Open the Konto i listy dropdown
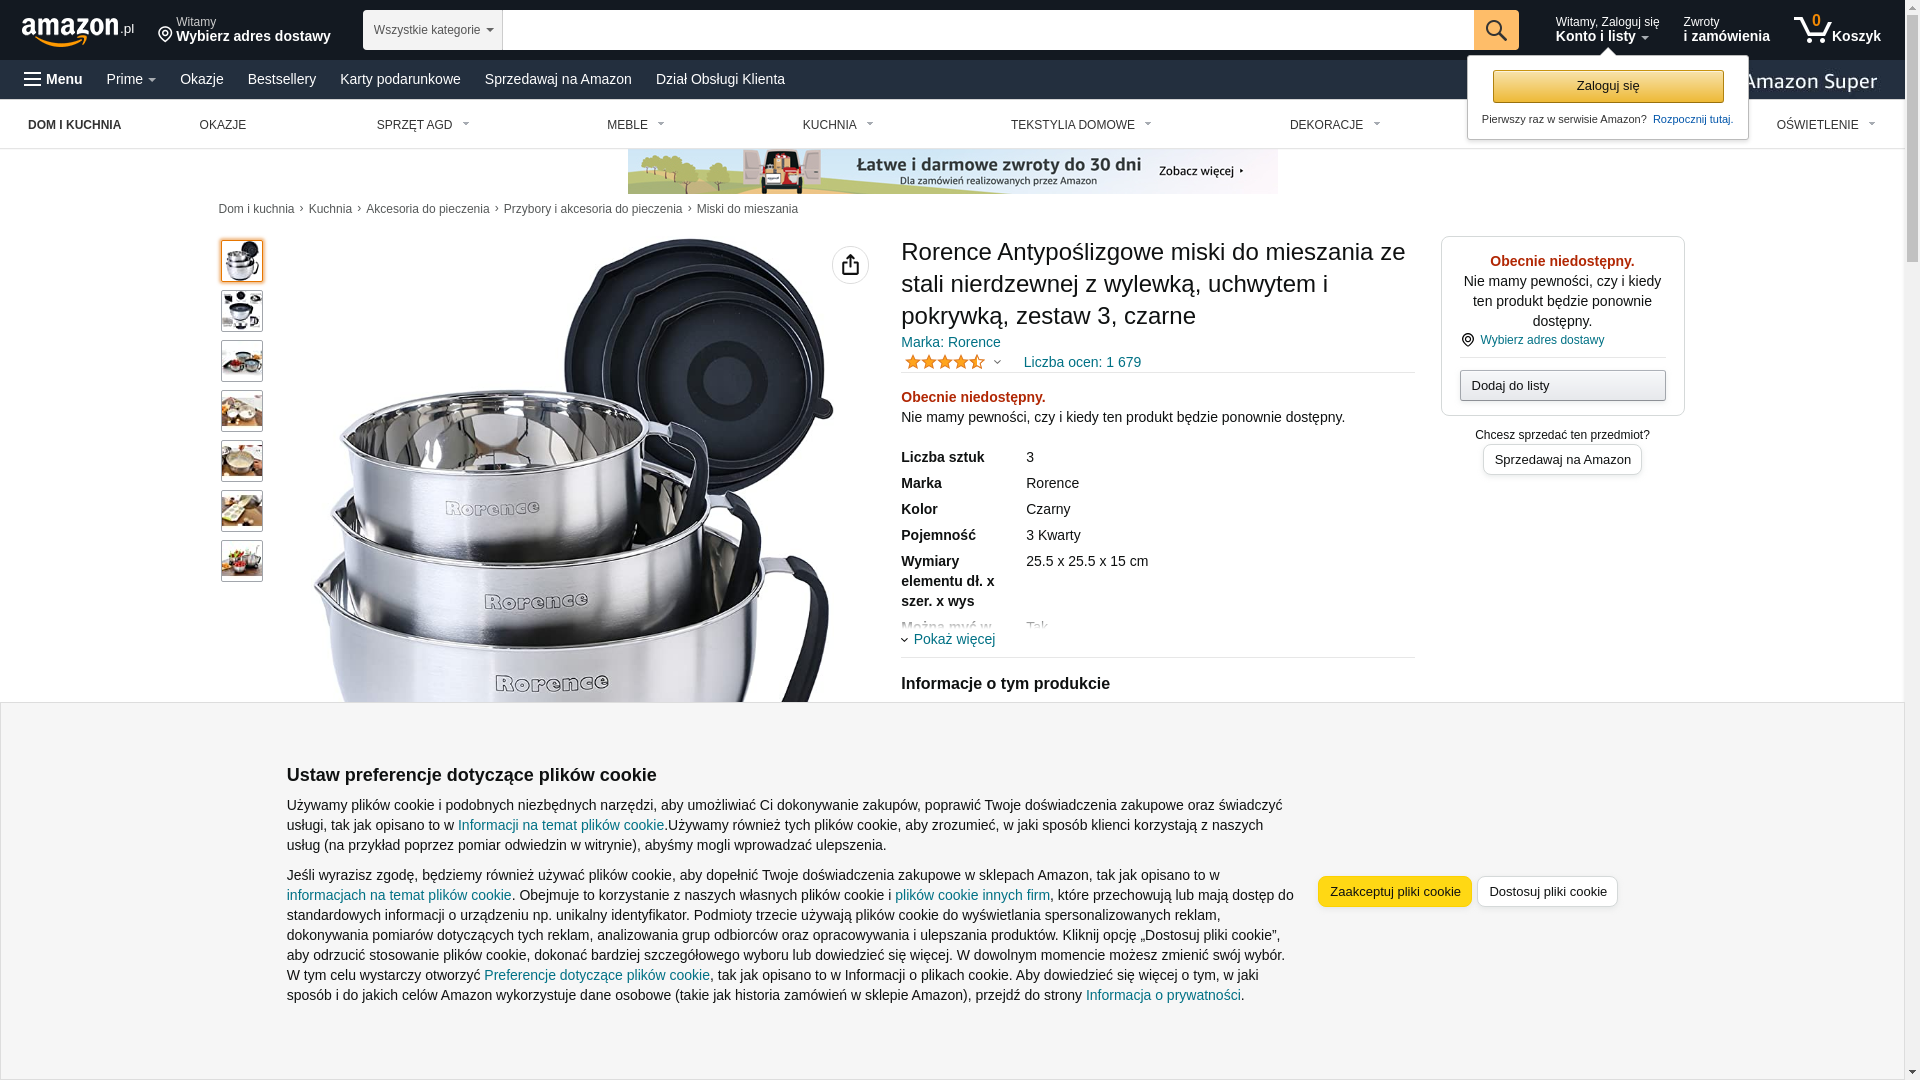Image resolution: width=1920 pixels, height=1080 pixels. click(x=1606, y=30)
